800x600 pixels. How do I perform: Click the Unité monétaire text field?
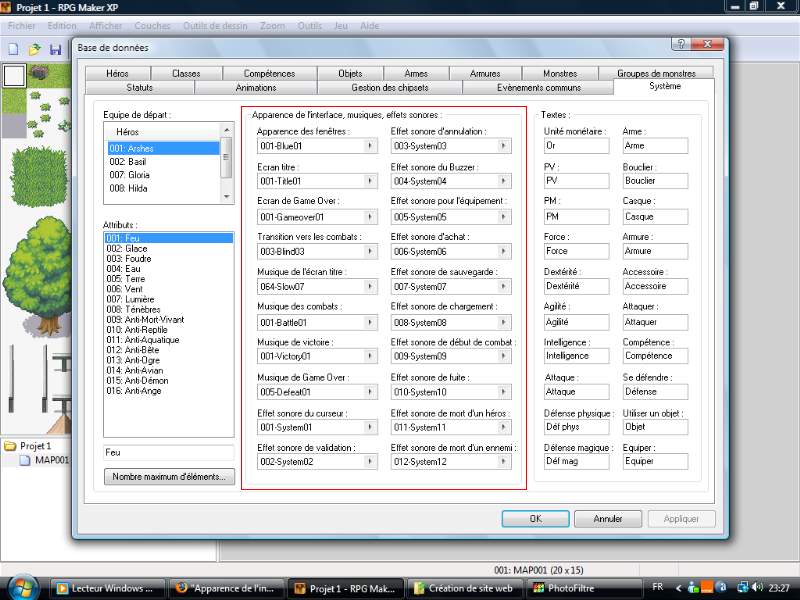point(575,146)
